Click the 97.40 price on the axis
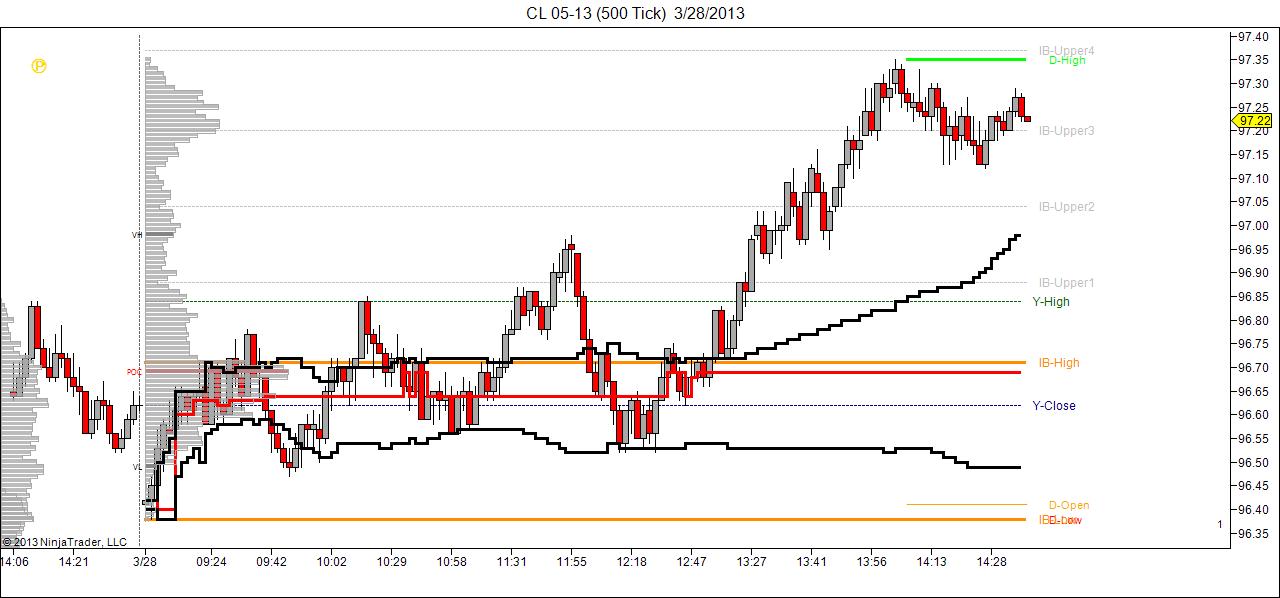The image size is (1280, 598). [1252, 36]
